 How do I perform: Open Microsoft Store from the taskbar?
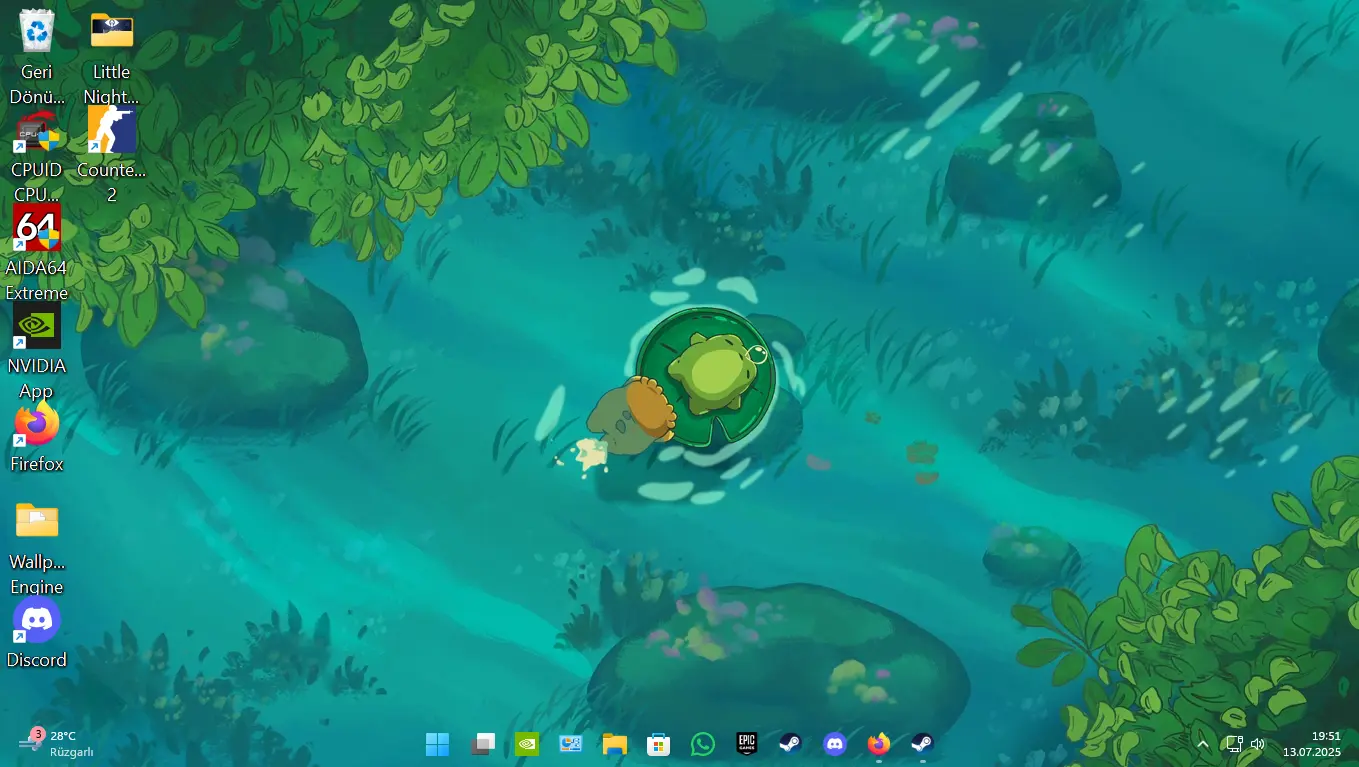[658, 744]
